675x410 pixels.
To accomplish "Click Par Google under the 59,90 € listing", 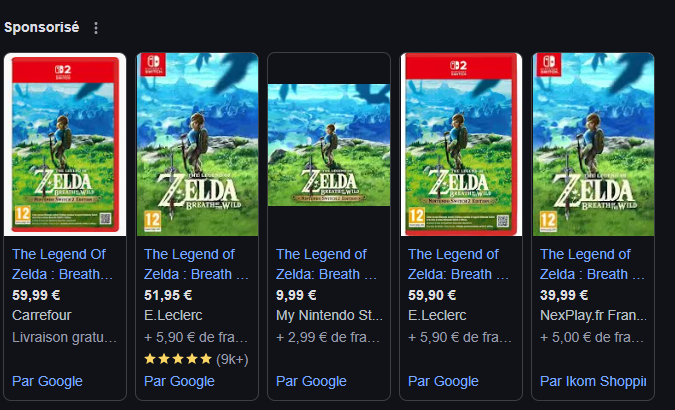I will tap(443, 381).
